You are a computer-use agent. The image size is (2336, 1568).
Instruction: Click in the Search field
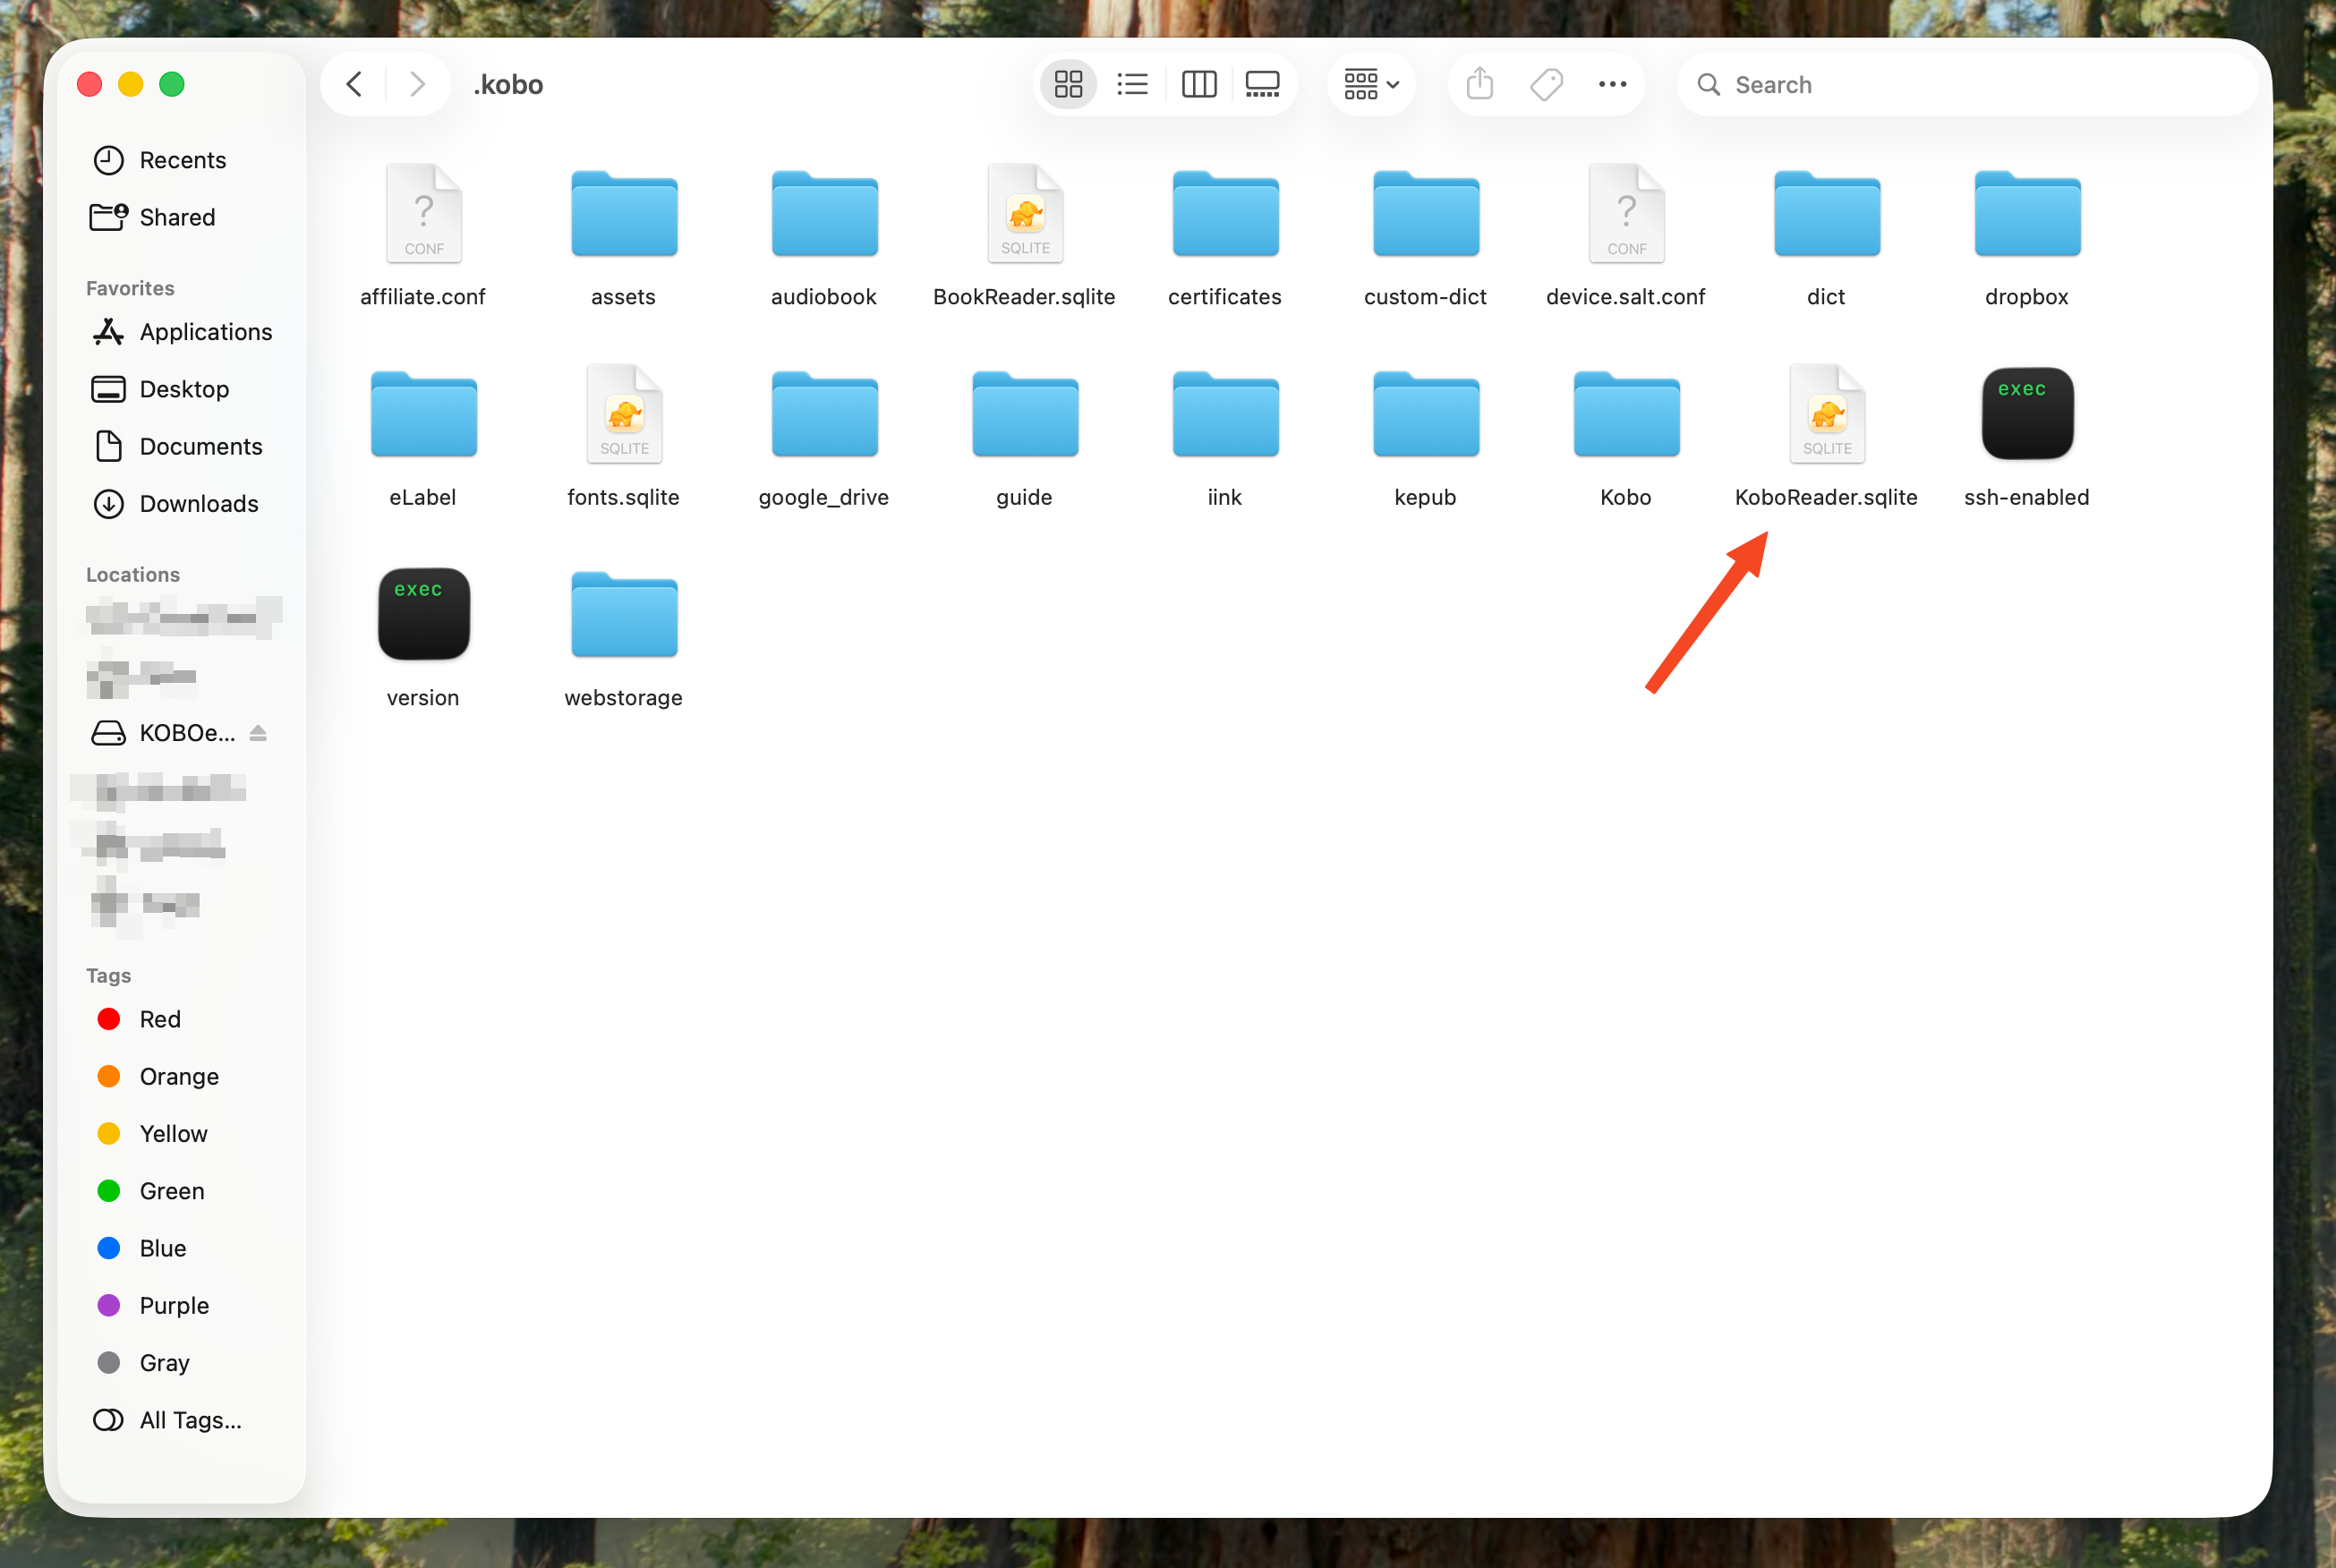pos(1965,85)
